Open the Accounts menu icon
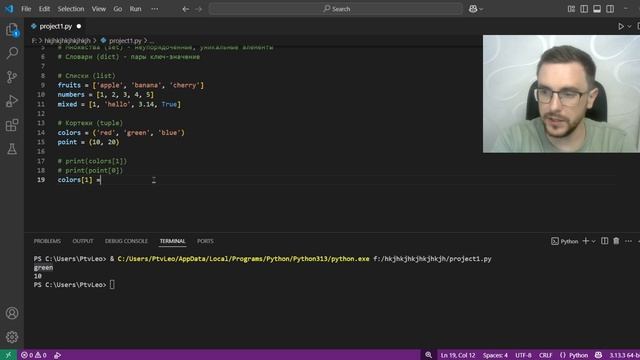 [x=12, y=313]
